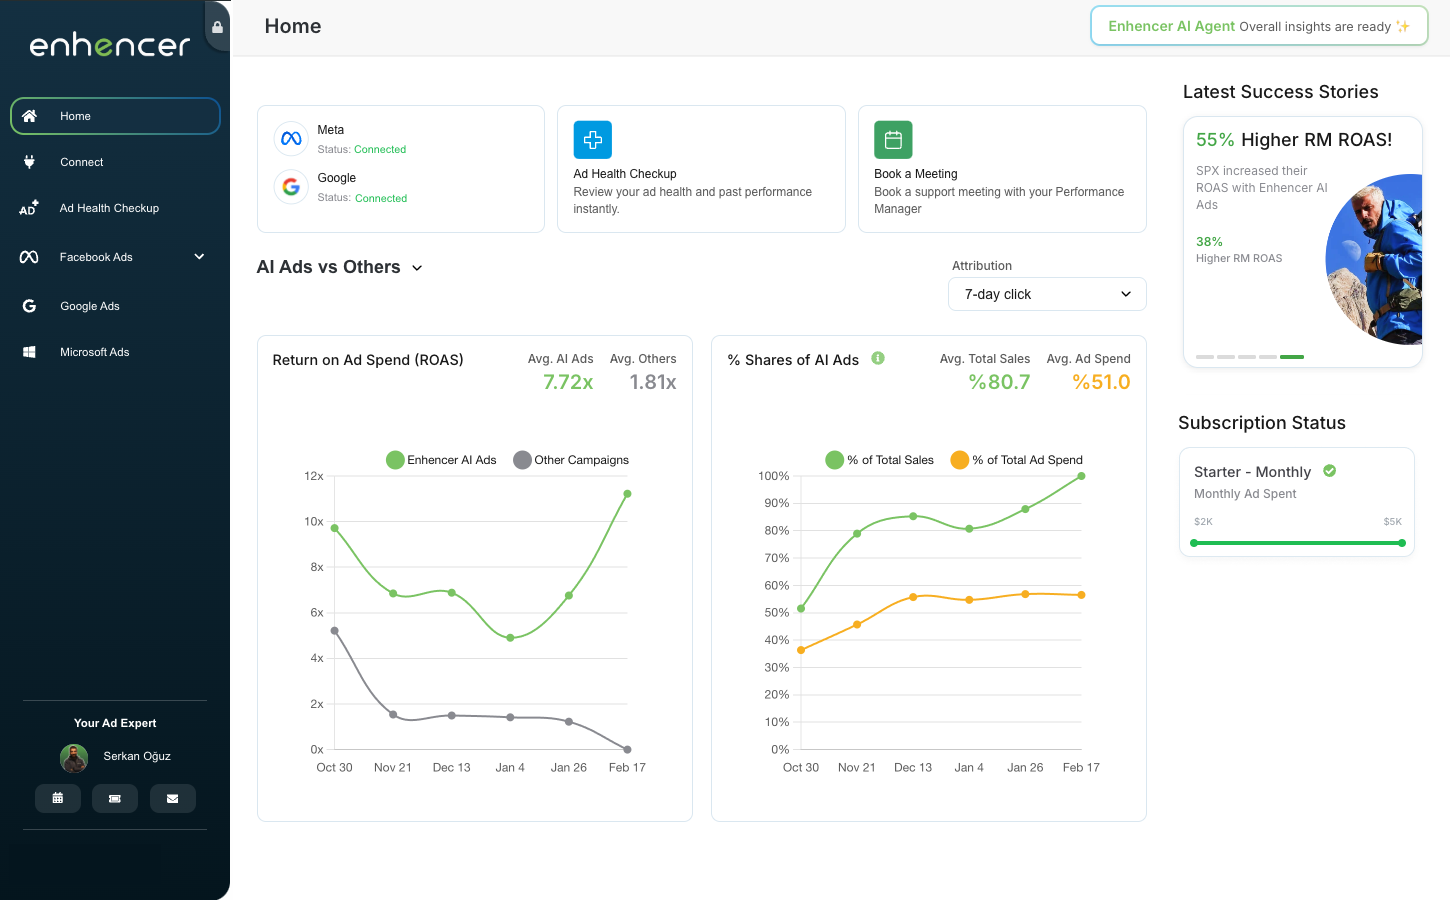Click the Meta logo in connections card
The image size is (1450, 900).
click(291, 138)
